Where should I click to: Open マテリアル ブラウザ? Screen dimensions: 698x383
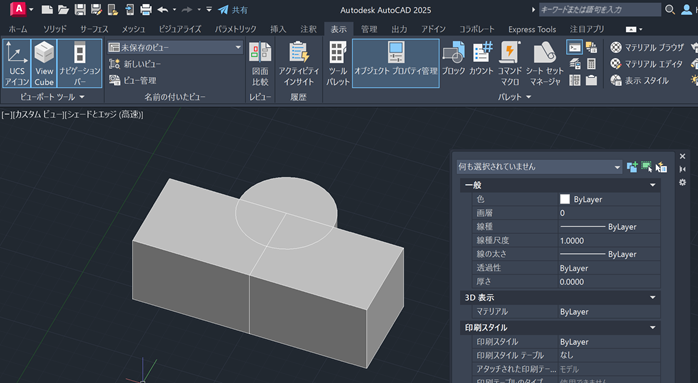[x=647, y=47]
